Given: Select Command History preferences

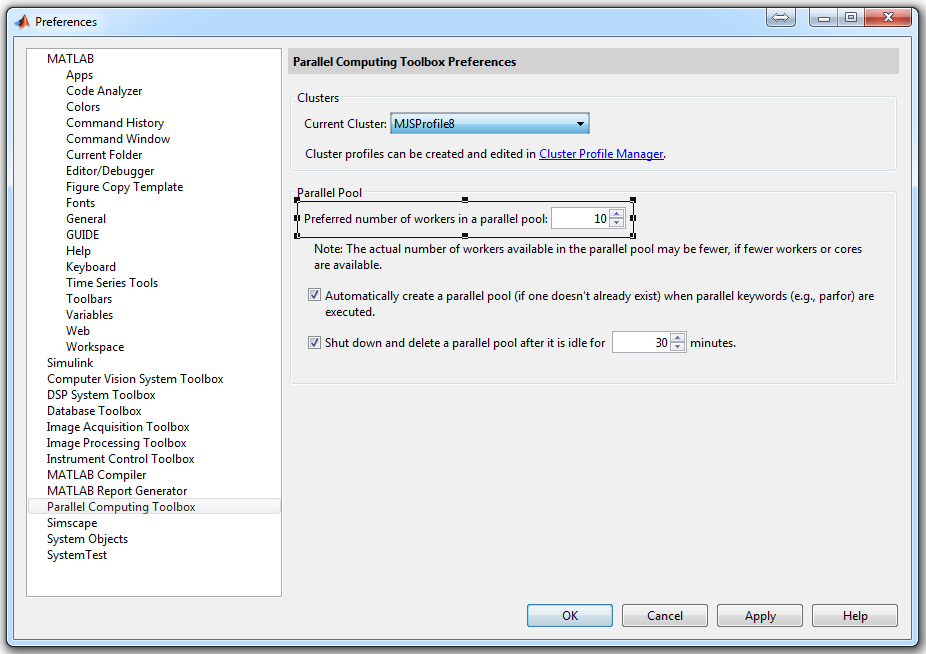Looking at the screenshot, I should pos(115,123).
